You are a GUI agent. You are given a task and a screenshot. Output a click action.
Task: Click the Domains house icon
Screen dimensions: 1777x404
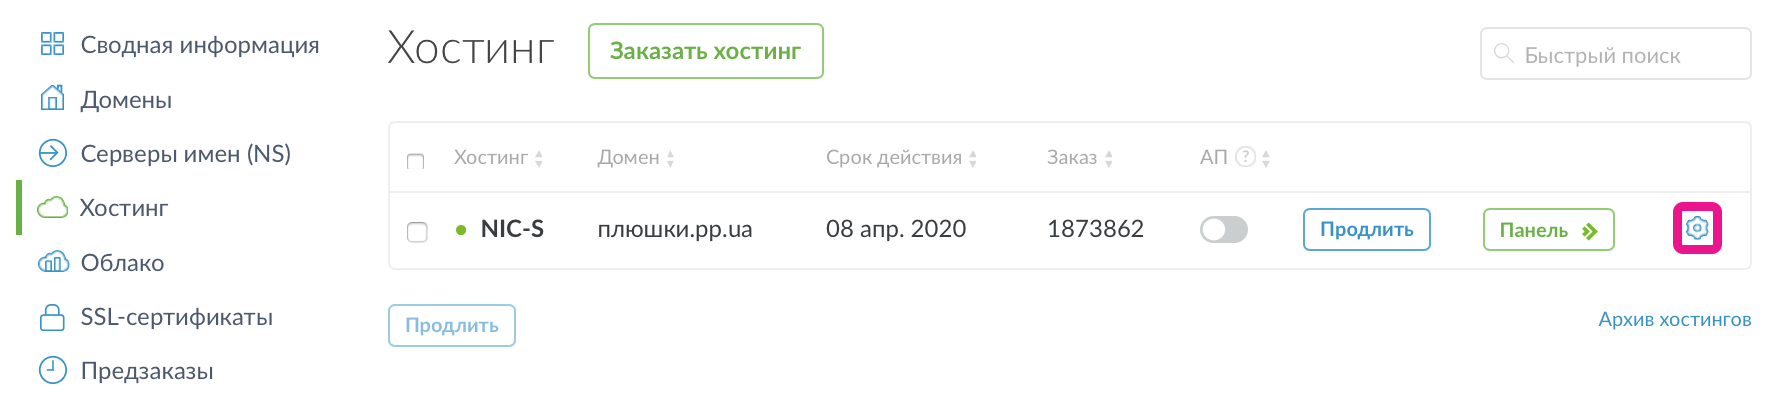click(x=52, y=99)
